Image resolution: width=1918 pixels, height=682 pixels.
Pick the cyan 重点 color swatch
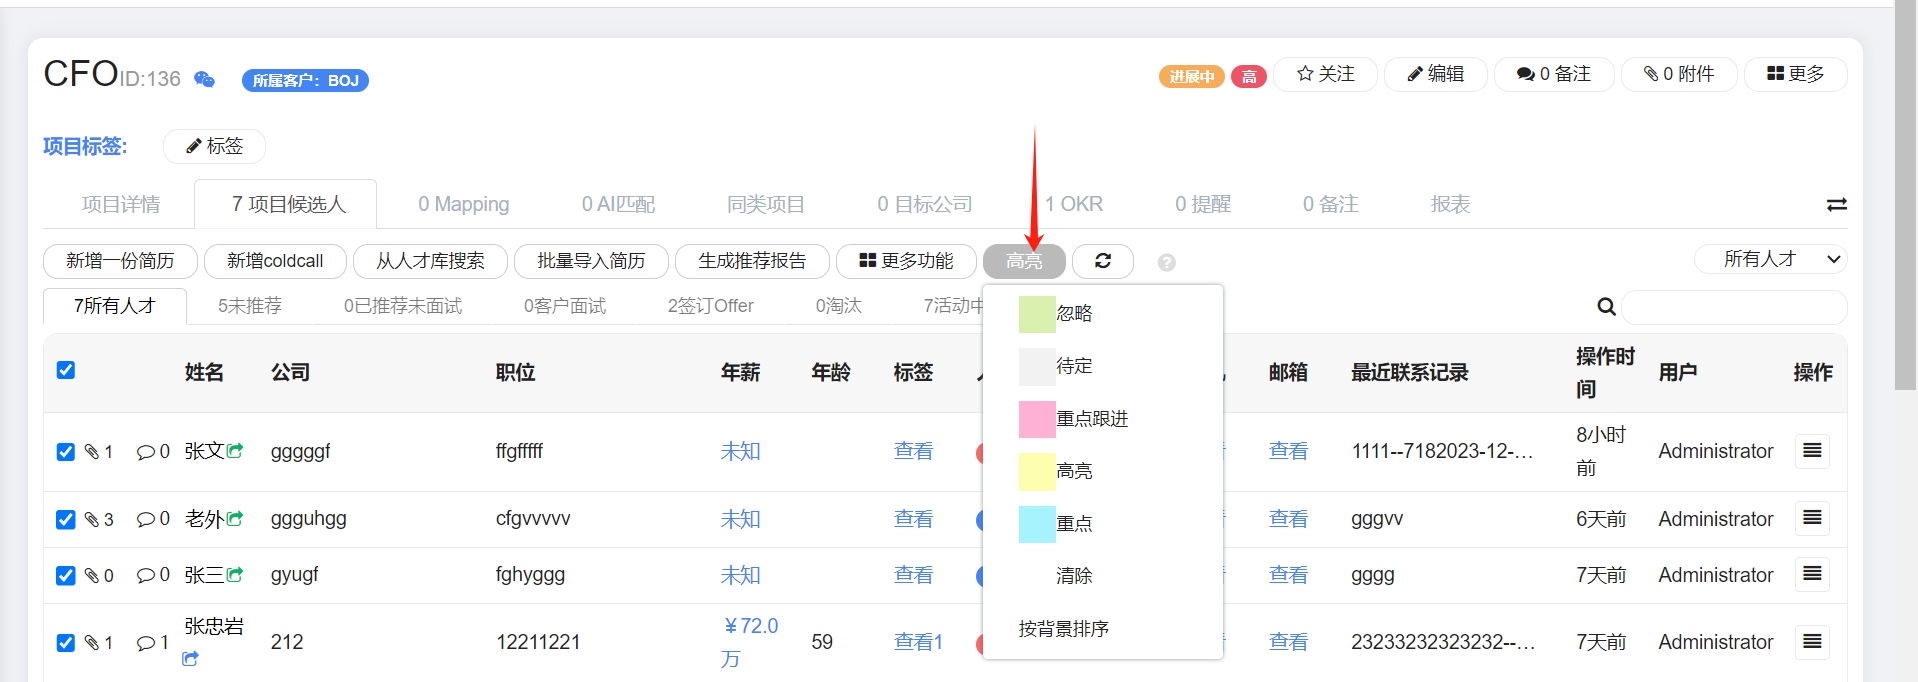pos(1037,524)
